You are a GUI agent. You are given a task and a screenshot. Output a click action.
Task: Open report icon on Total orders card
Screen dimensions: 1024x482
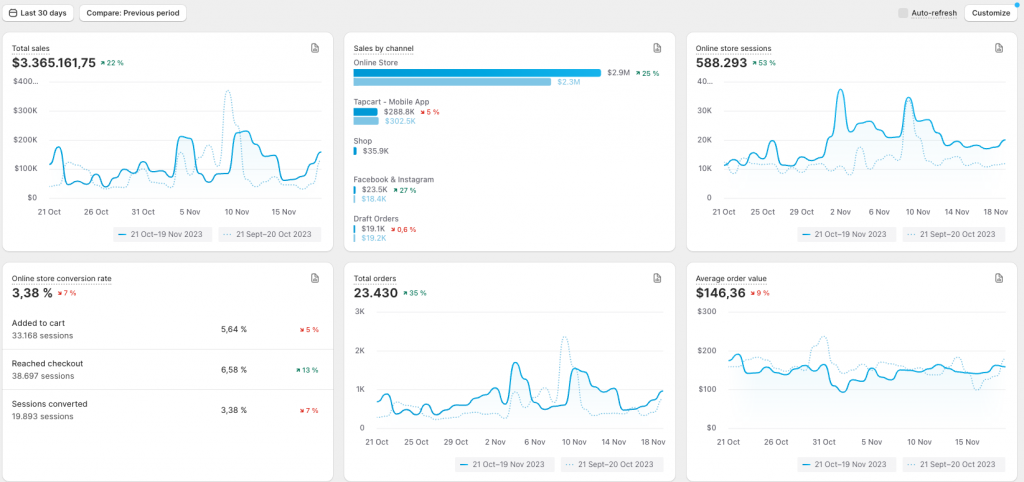point(657,278)
